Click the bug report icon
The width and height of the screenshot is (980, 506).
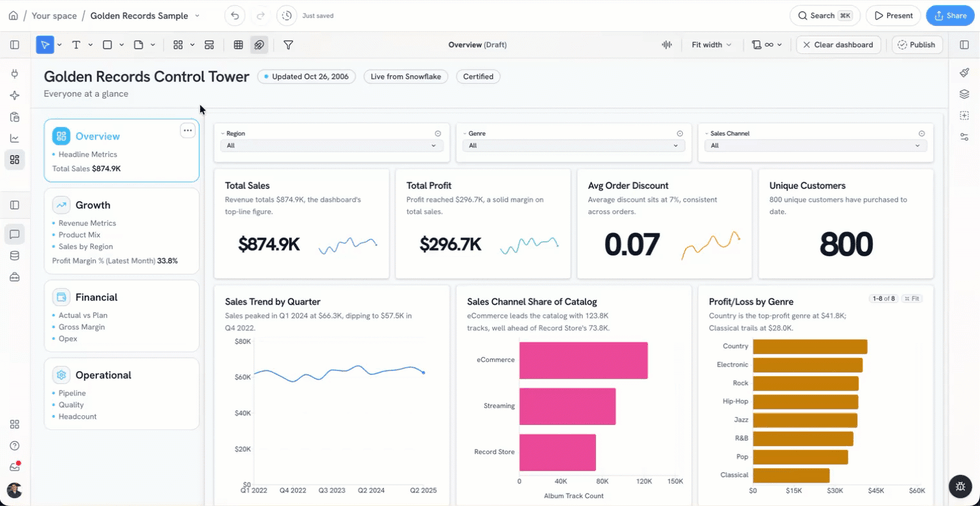[x=959, y=486]
